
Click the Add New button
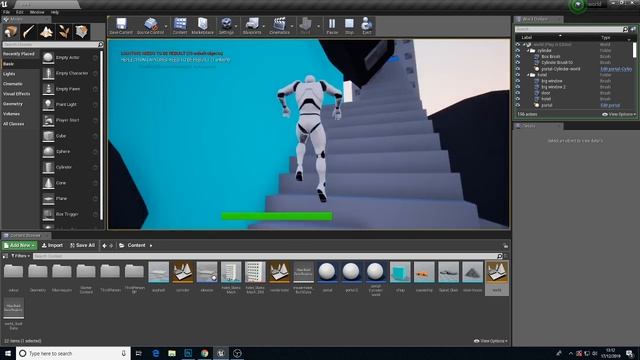click(19, 245)
